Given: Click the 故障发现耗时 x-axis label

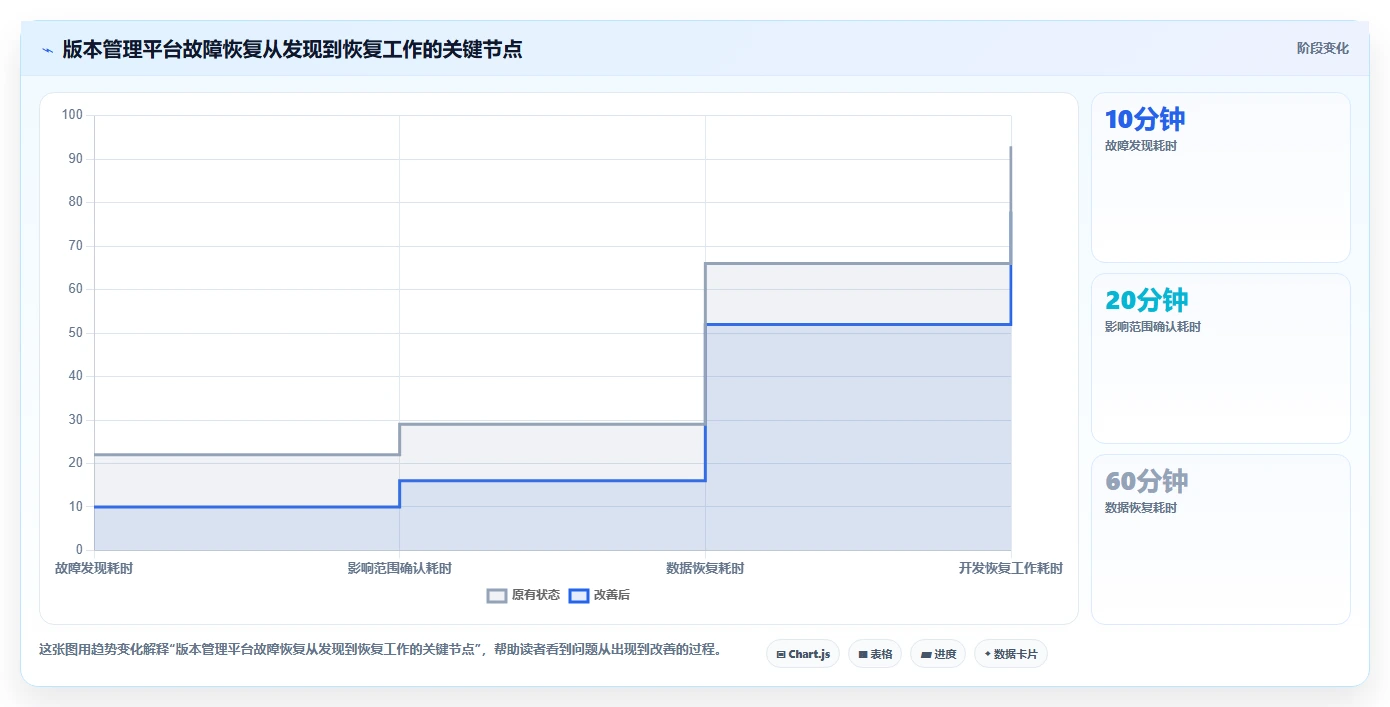Looking at the screenshot, I should [94, 568].
